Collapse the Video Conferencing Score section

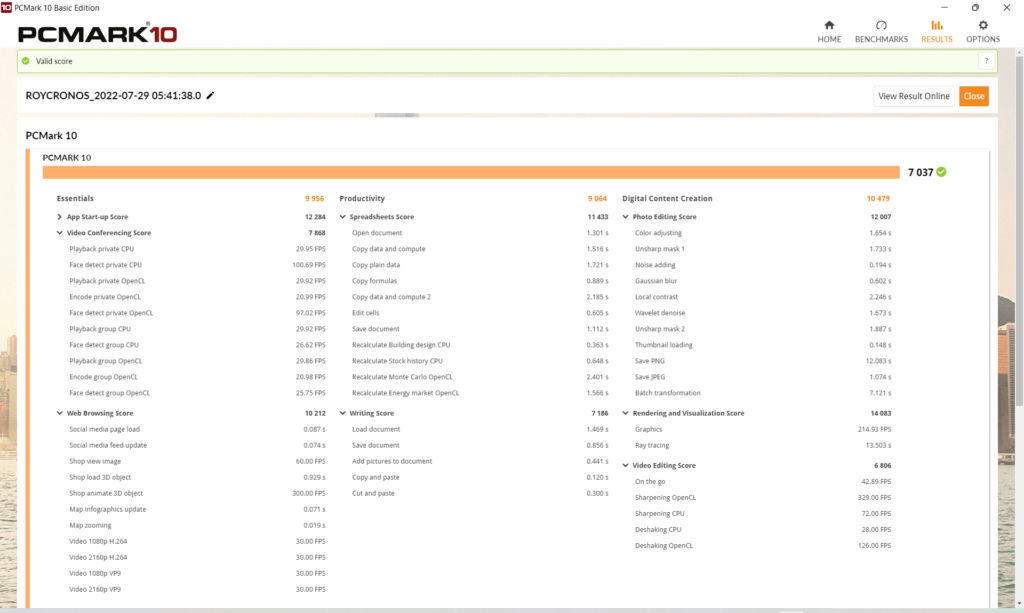pyautogui.click(x=59, y=233)
